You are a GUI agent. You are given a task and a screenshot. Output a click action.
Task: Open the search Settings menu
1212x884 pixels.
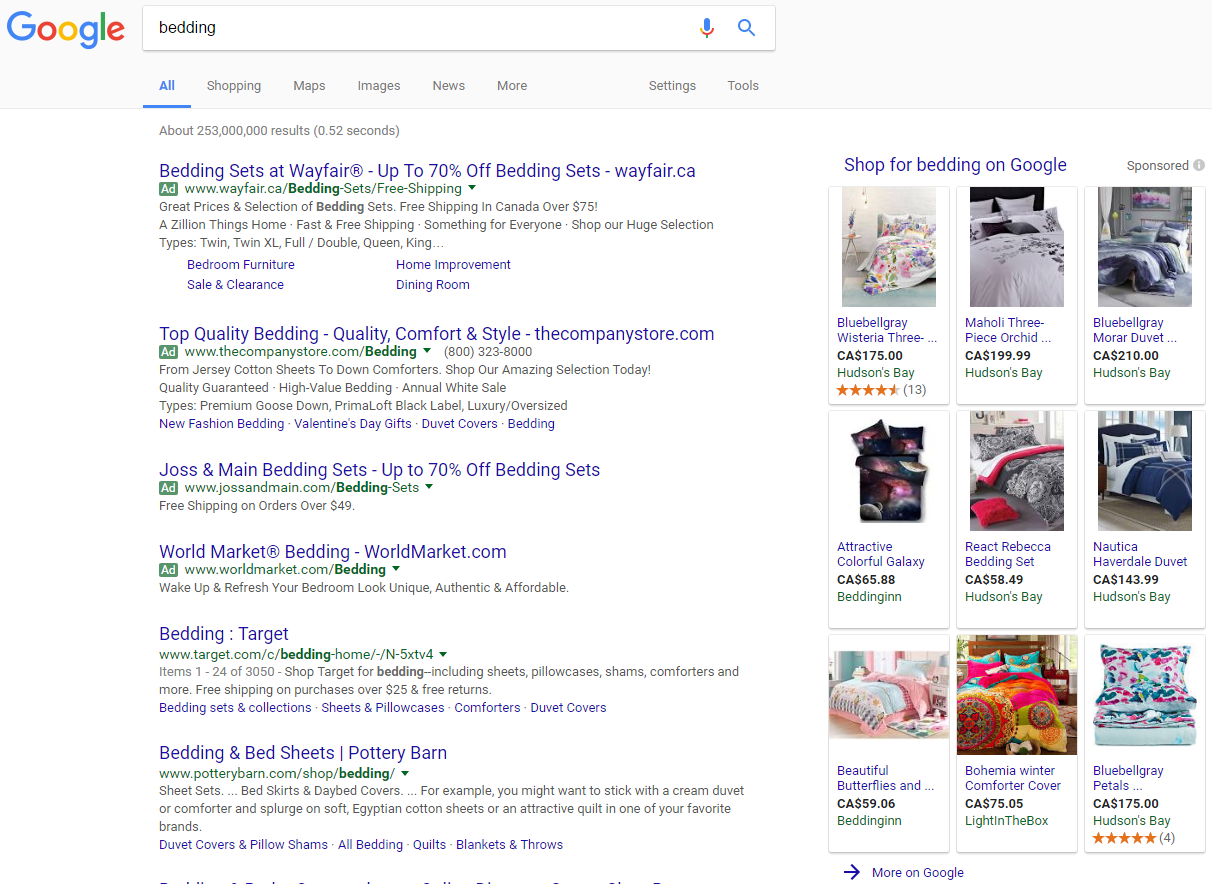tap(672, 86)
